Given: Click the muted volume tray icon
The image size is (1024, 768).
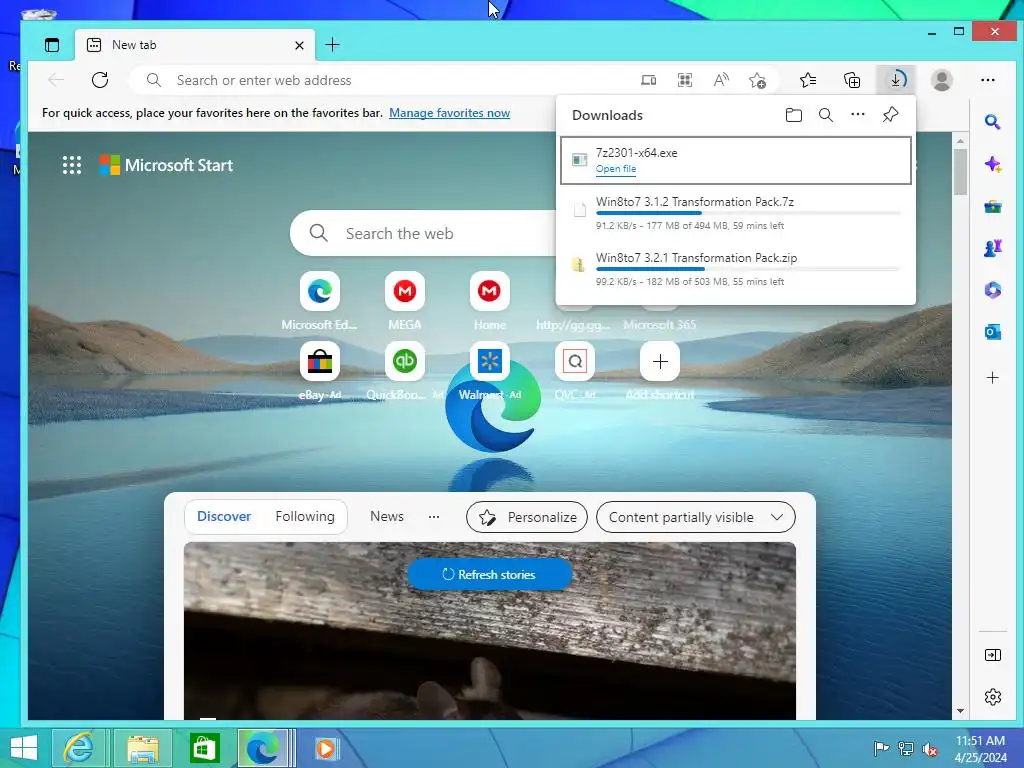Looking at the screenshot, I should [929, 750].
